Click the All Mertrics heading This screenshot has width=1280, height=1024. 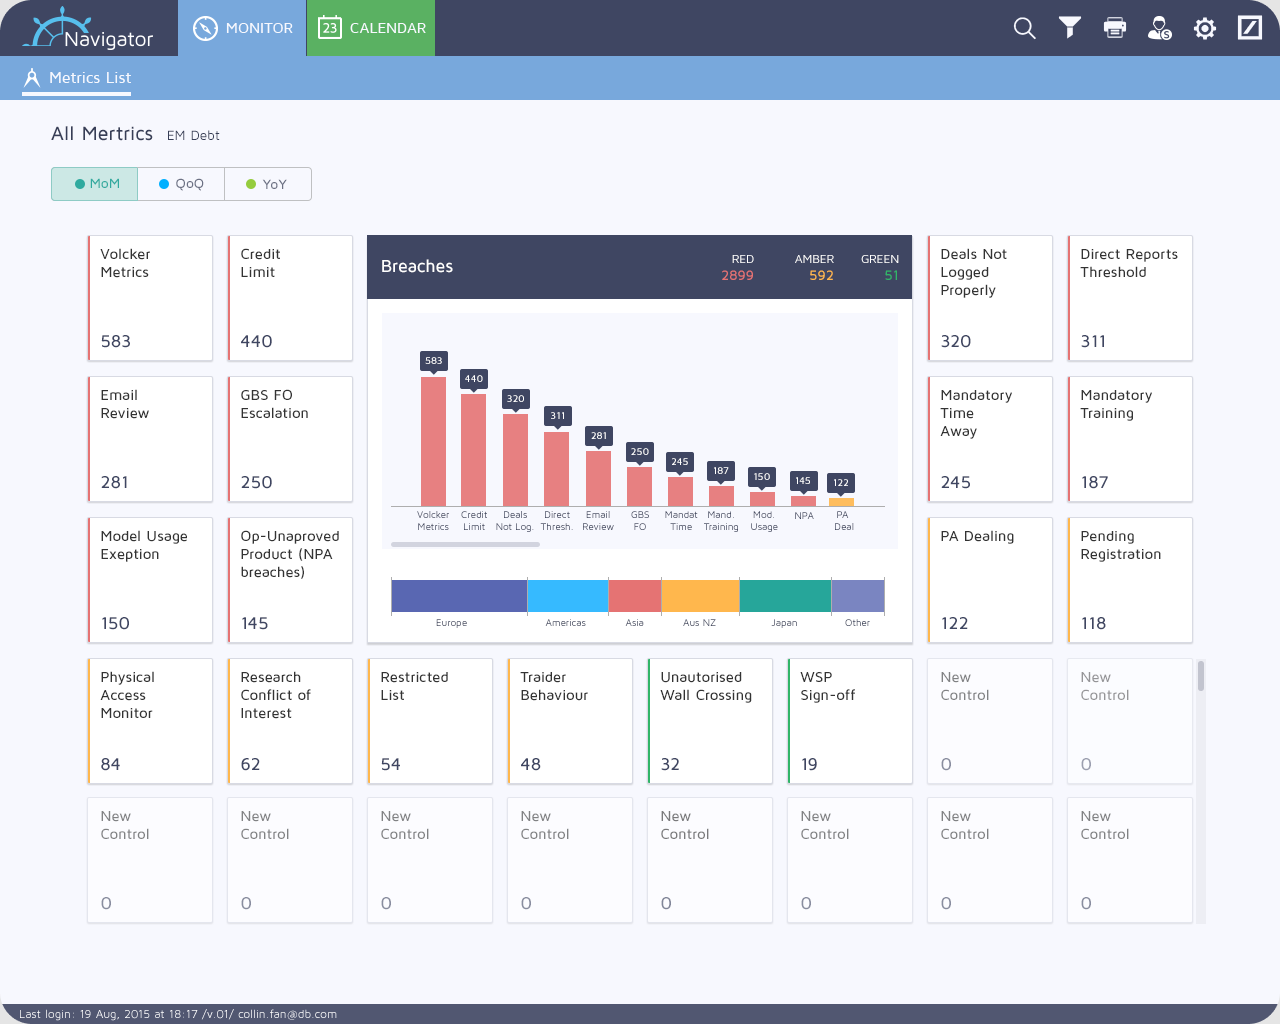(102, 133)
